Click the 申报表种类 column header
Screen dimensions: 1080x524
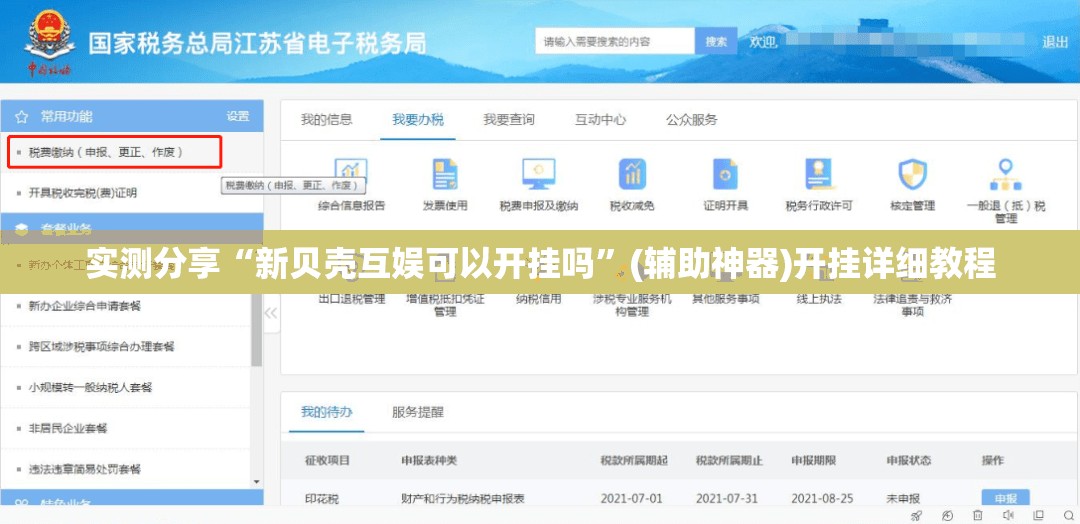pos(428,460)
